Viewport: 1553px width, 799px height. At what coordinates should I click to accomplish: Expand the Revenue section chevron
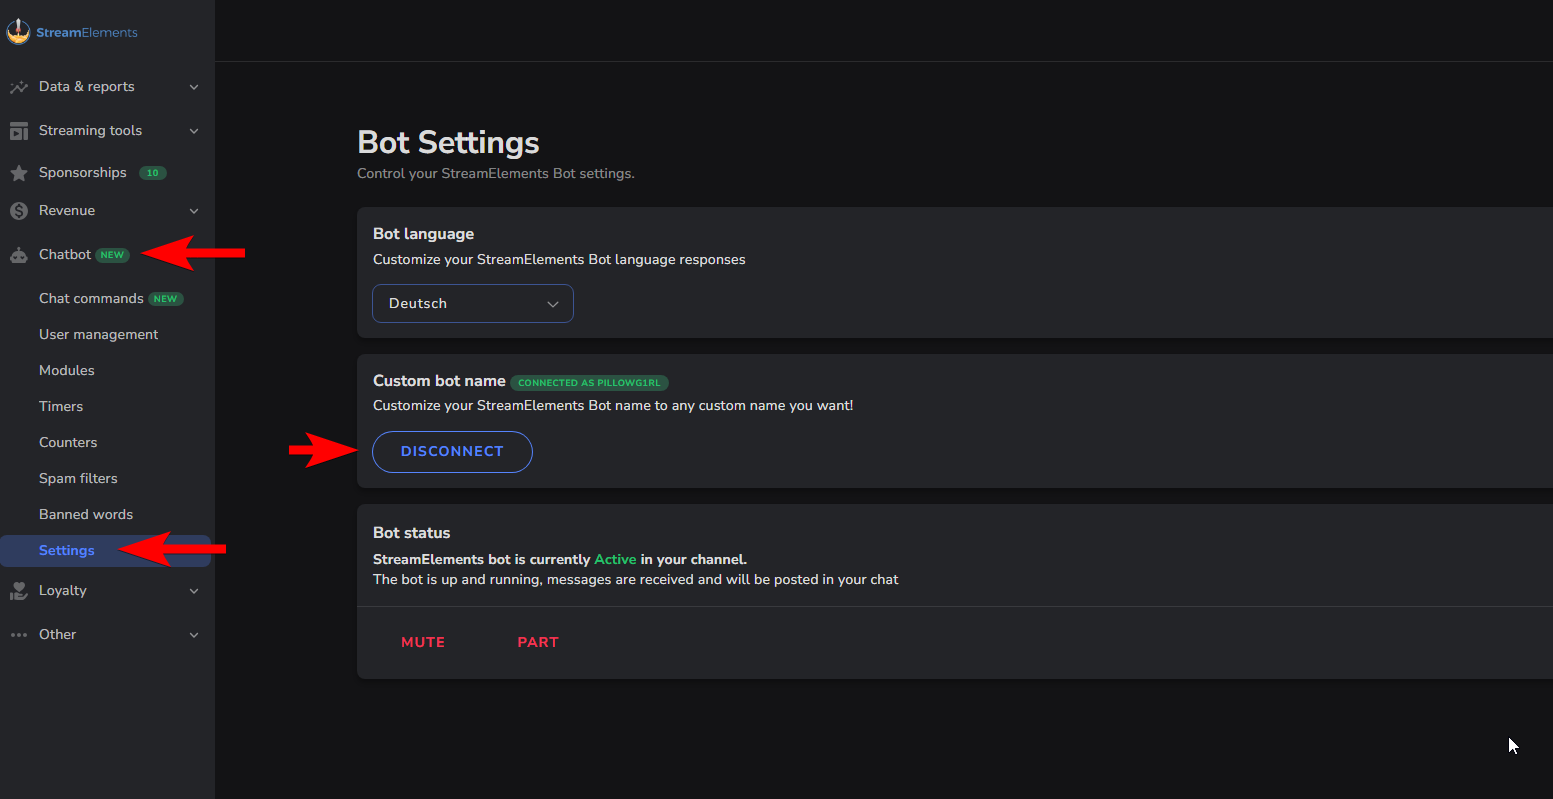pyautogui.click(x=194, y=211)
